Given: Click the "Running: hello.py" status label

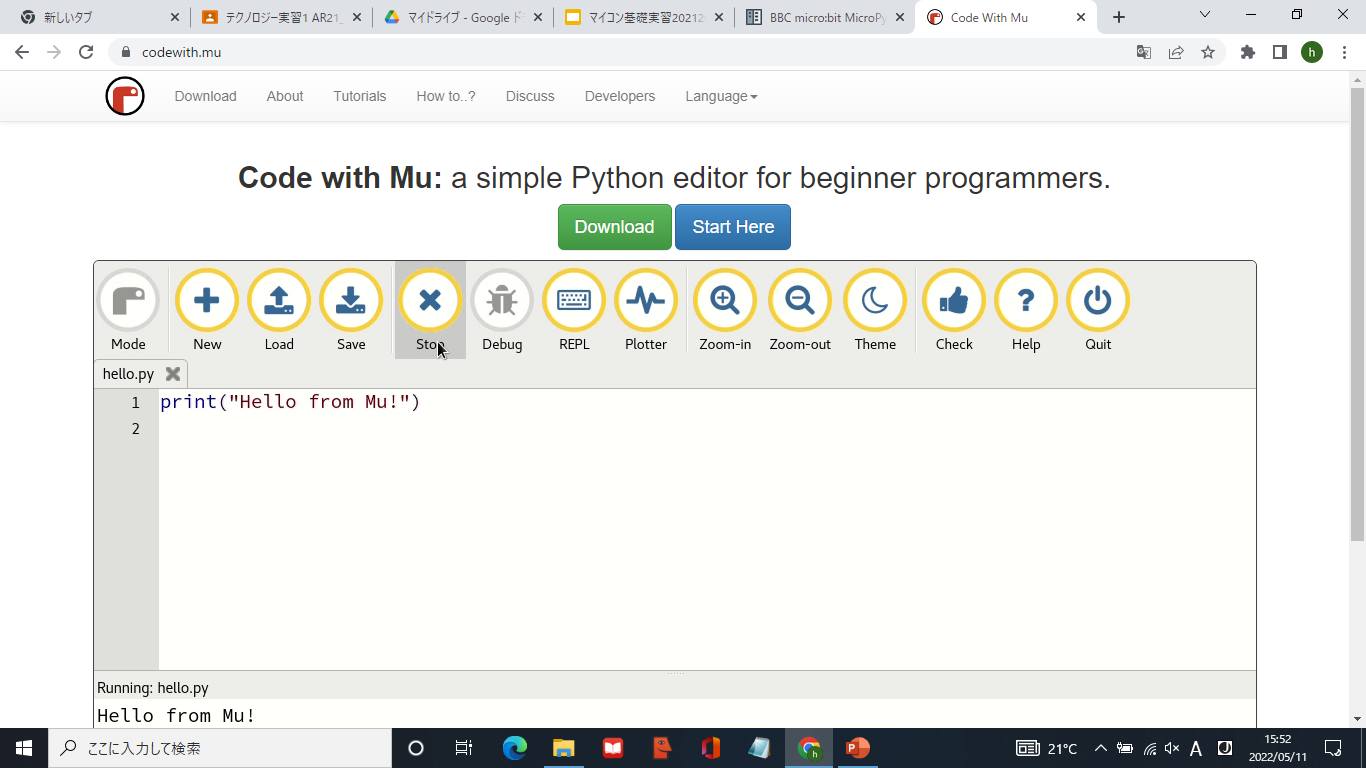Looking at the screenshot, I should coord(153,688).
